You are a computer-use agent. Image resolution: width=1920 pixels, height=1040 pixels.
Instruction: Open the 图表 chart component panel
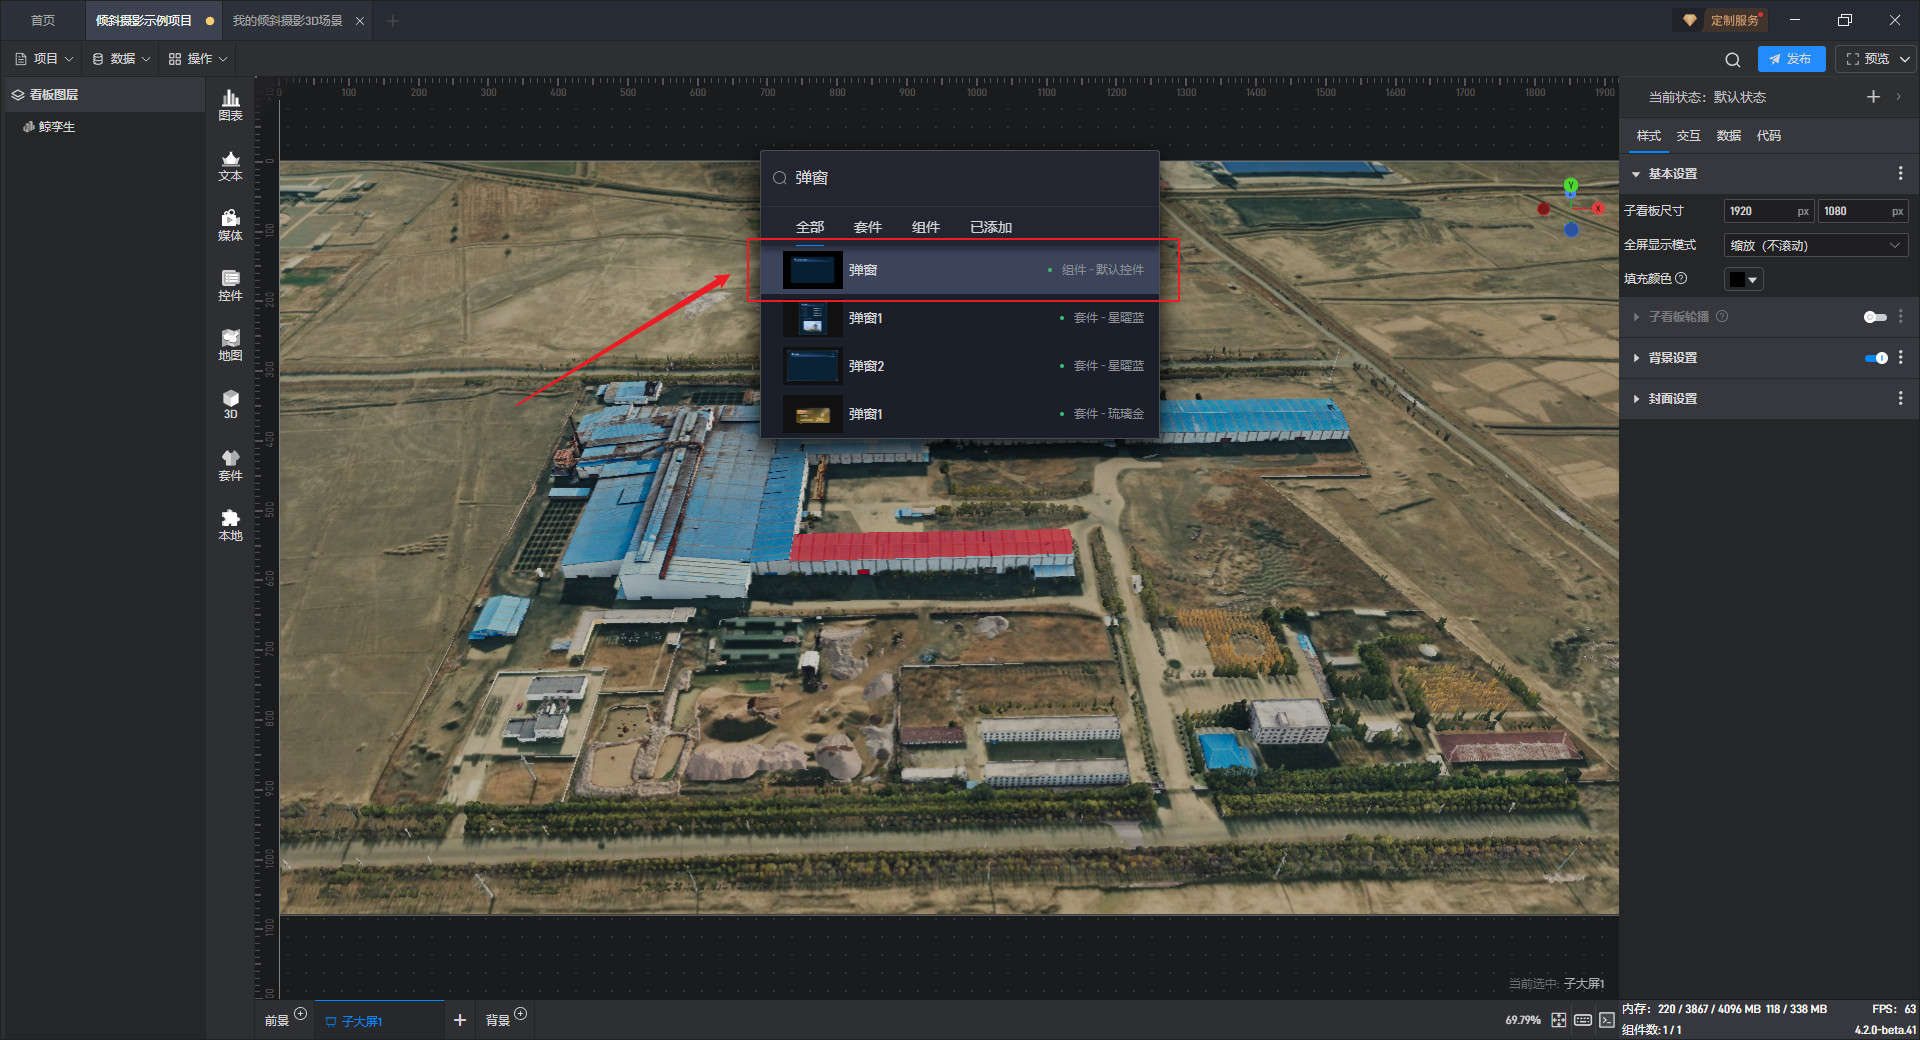click(230, 104)
